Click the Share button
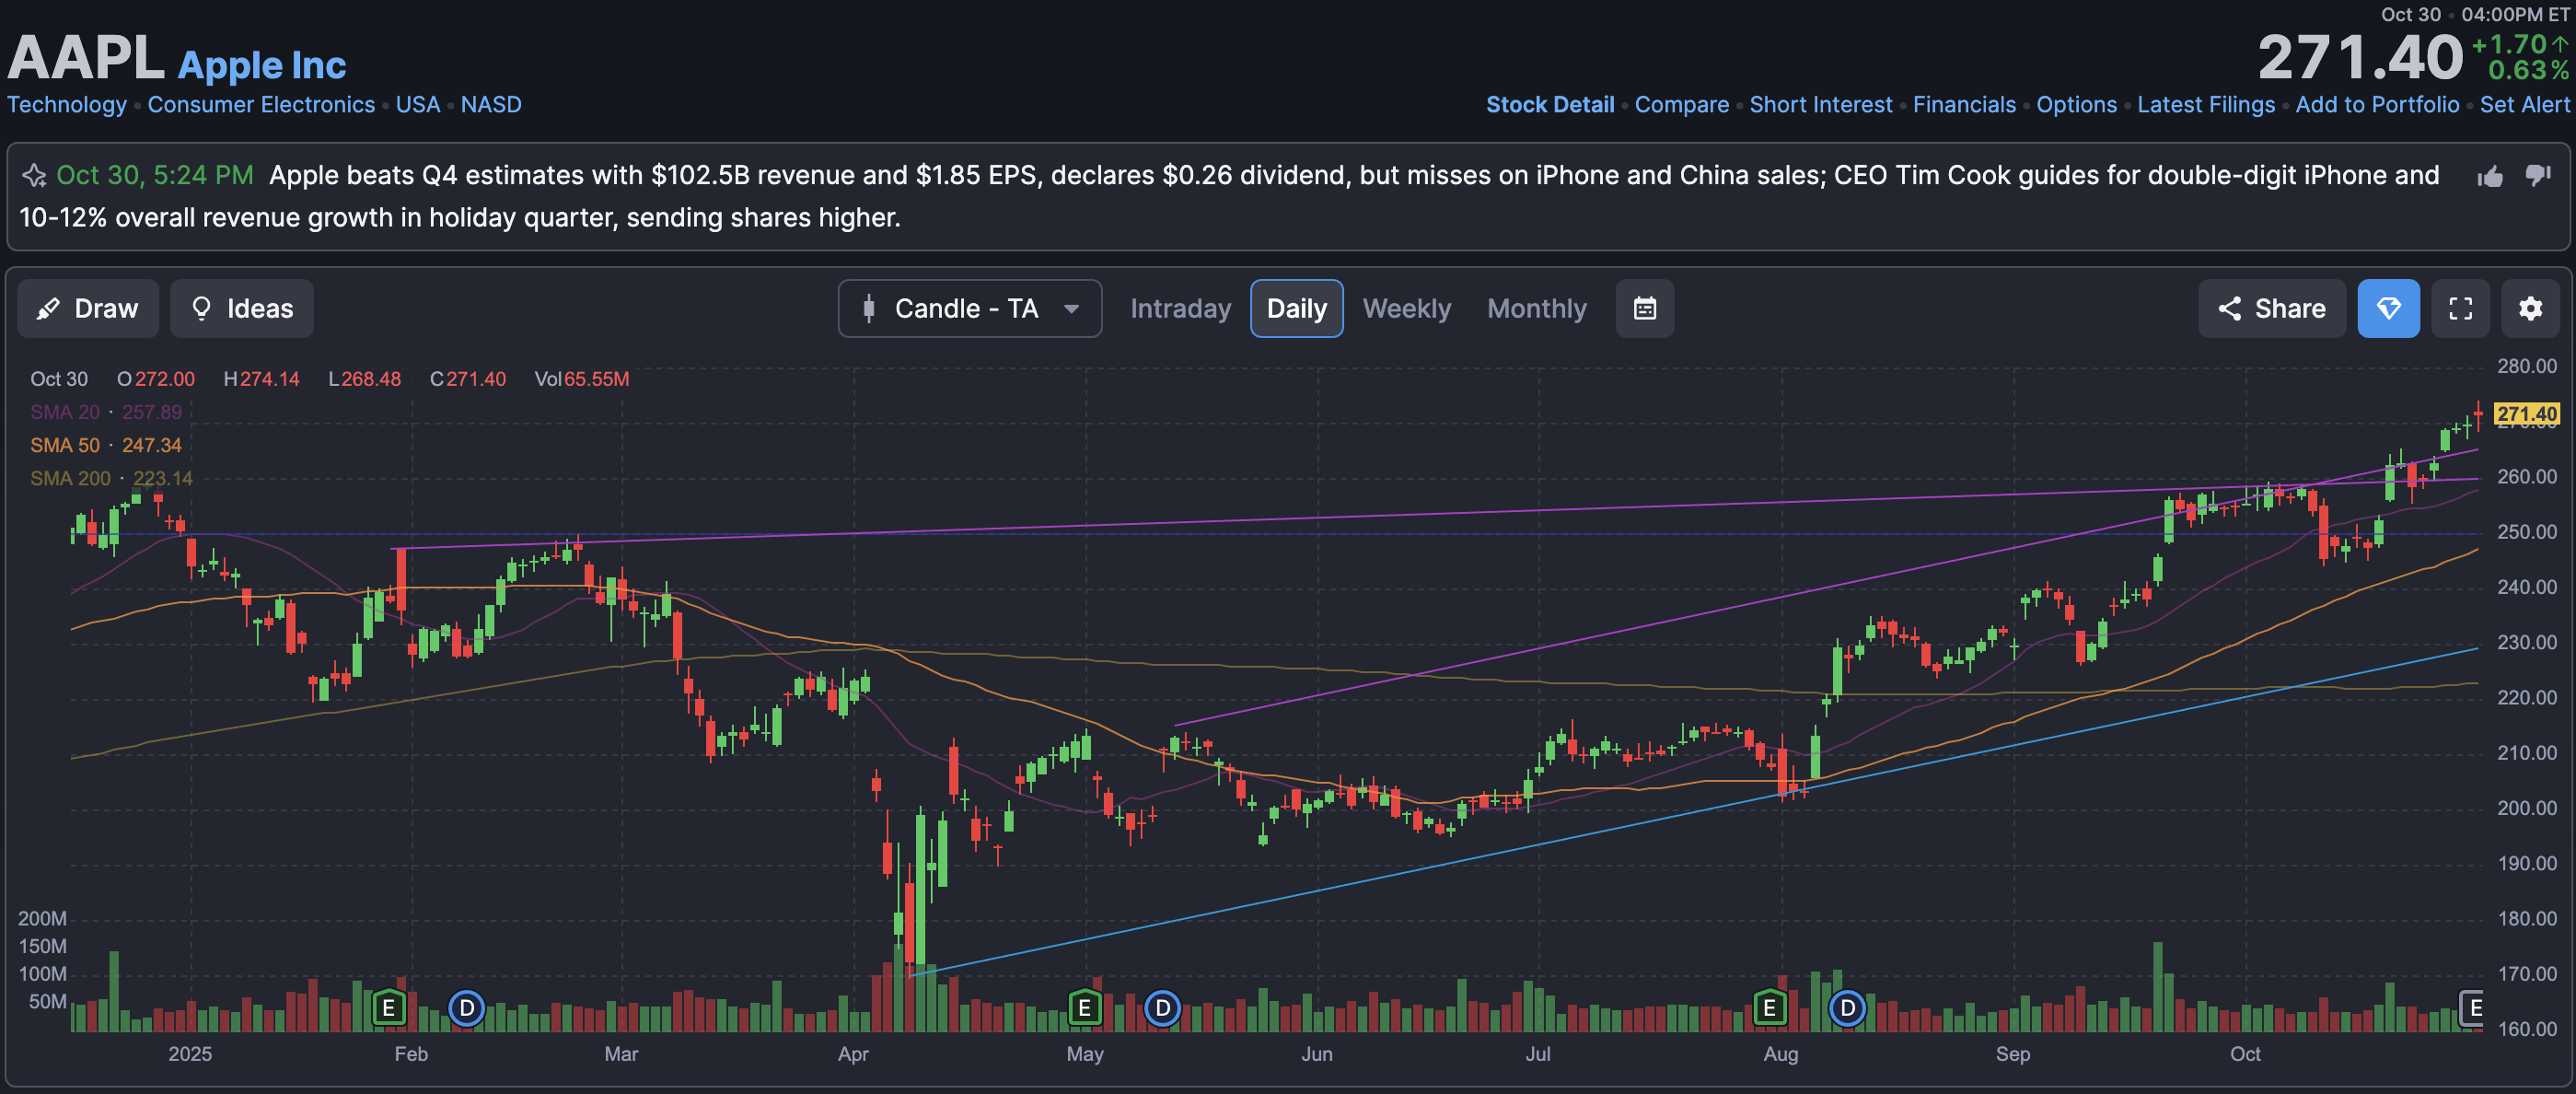Screen dimensions: 2576x1094 tap(2271, 308)
